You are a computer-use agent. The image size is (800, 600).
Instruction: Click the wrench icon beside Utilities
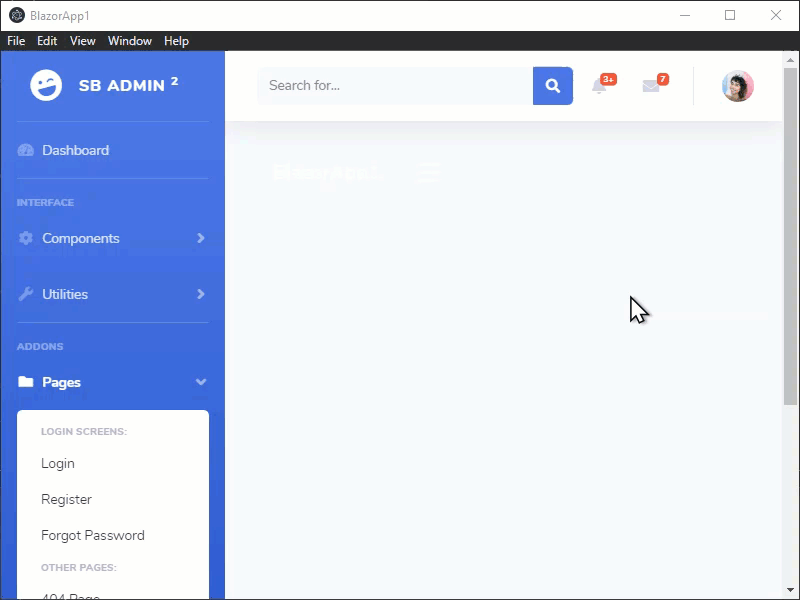25,294
